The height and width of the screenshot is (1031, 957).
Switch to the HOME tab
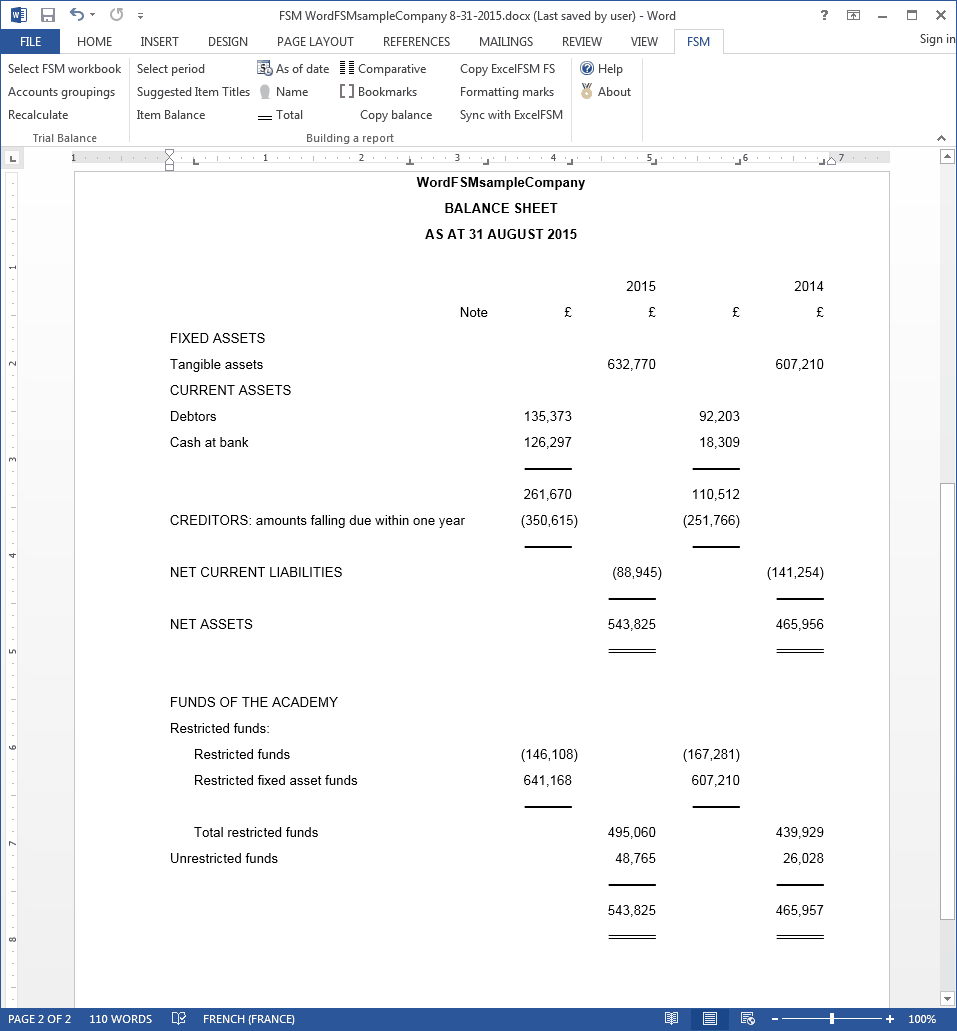94,41
